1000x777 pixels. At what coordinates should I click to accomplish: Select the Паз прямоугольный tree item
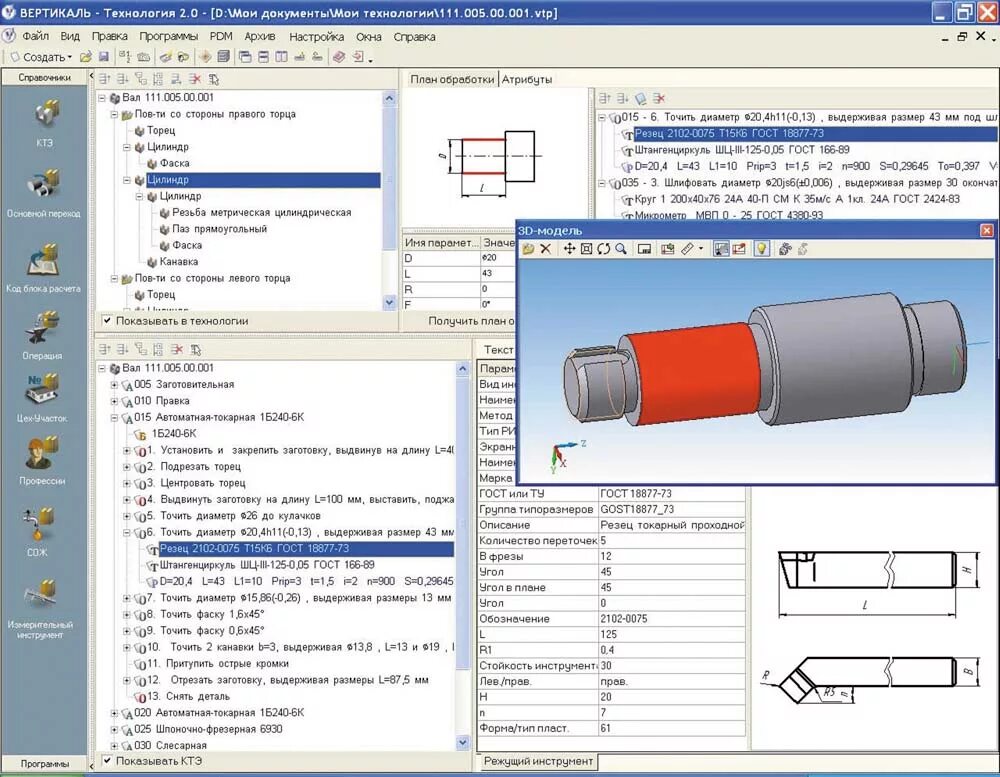[x=219, y=229]
